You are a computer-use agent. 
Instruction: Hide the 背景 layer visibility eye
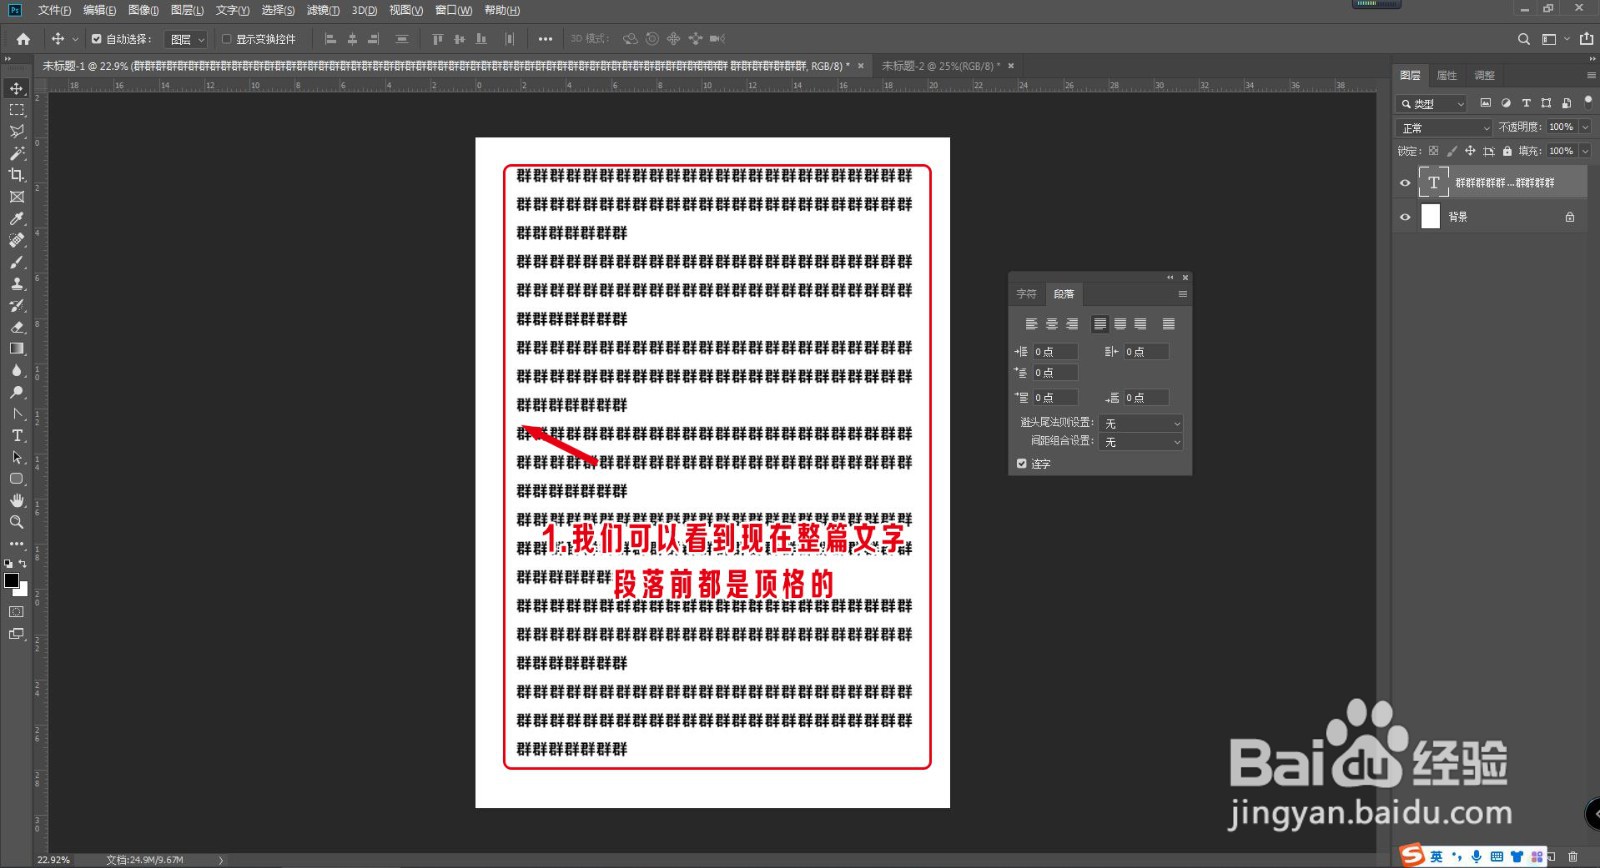(1405, 216)
